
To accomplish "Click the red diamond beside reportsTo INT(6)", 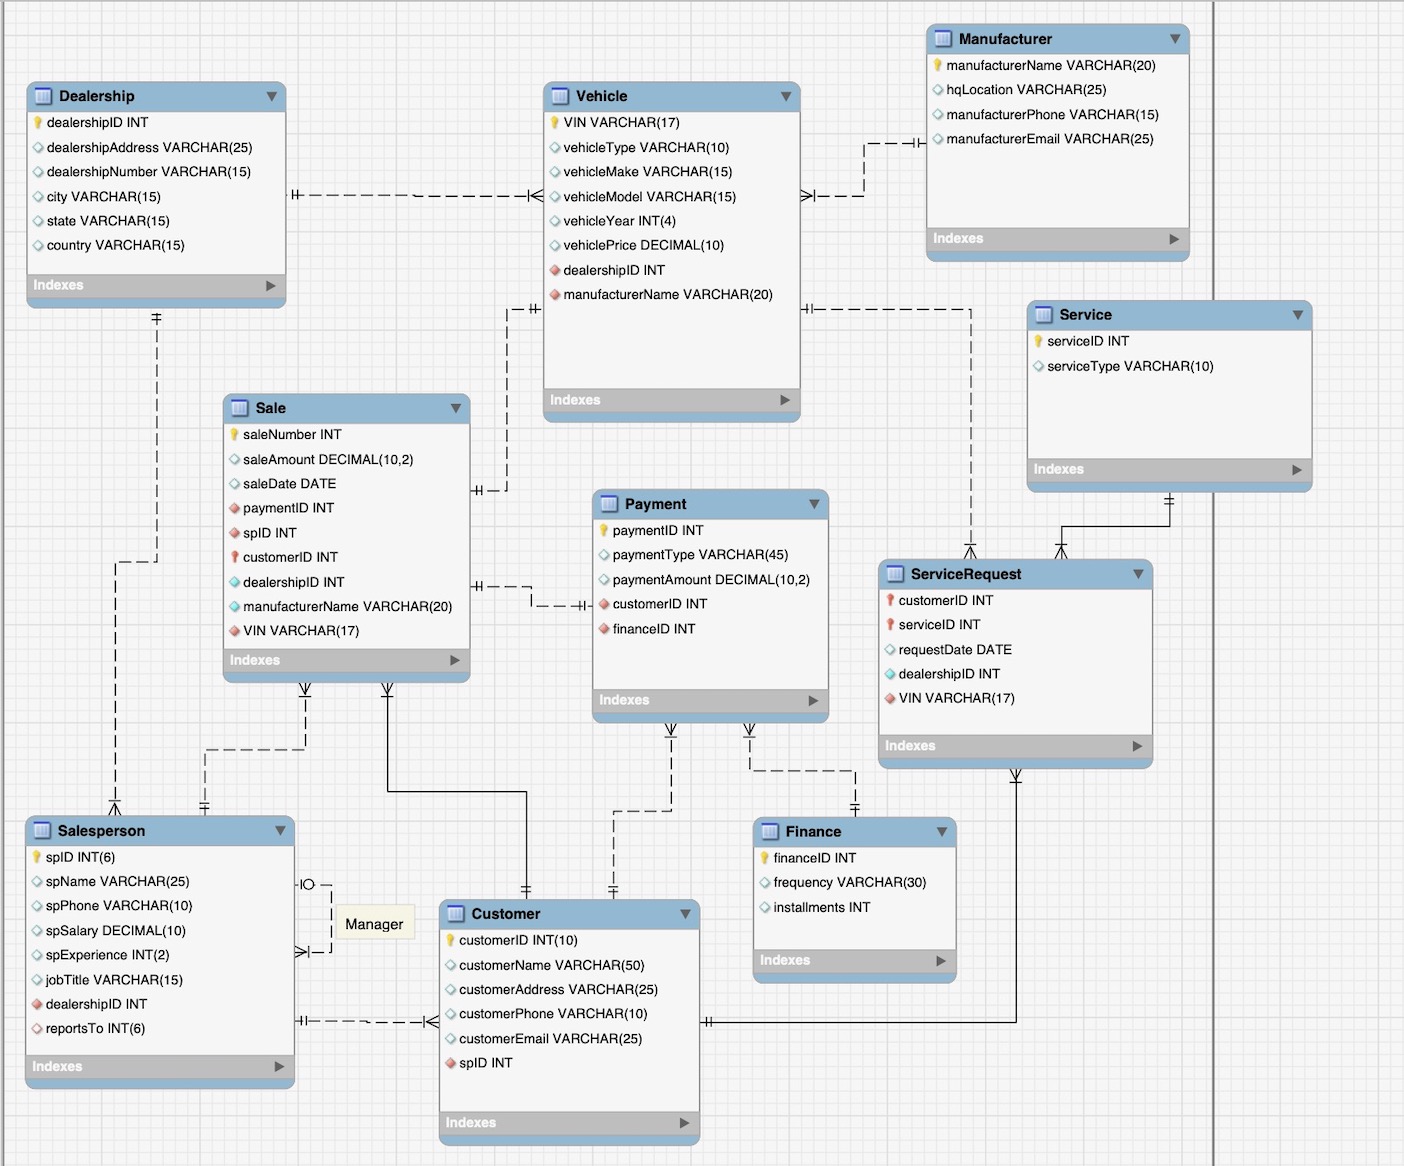I will [37, 1029].
